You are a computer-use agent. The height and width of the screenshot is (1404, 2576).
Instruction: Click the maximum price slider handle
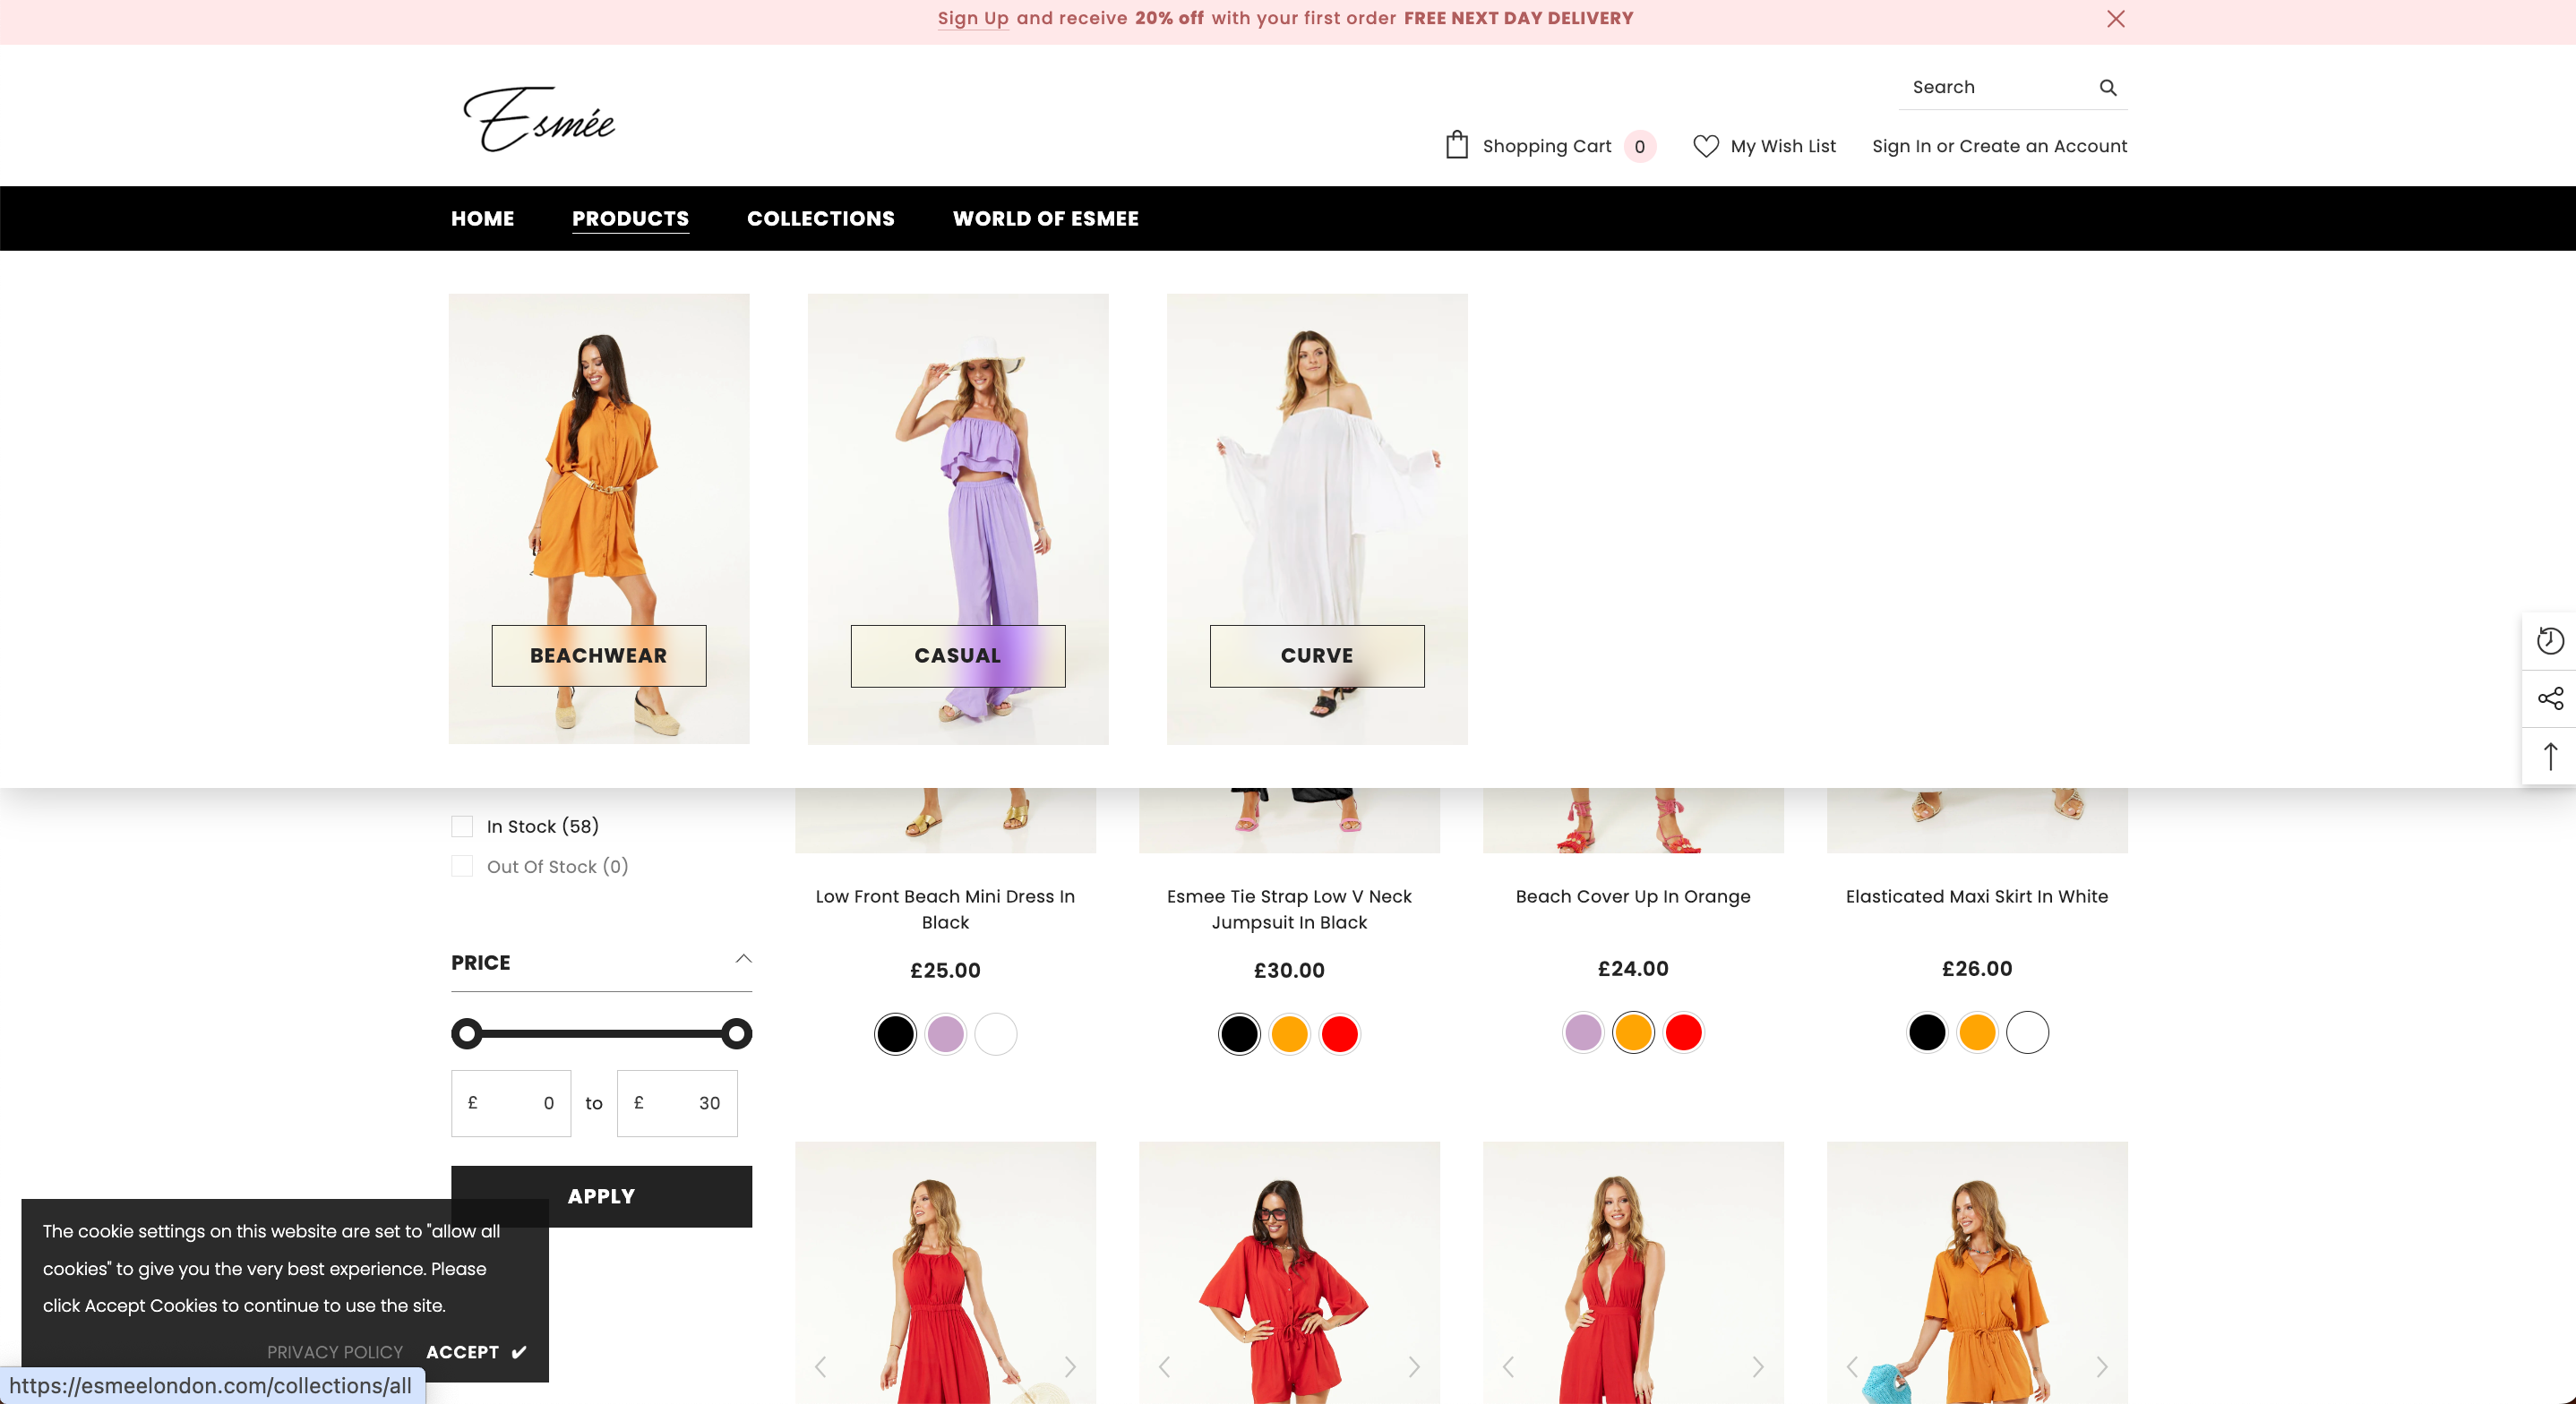[736, 1033]
